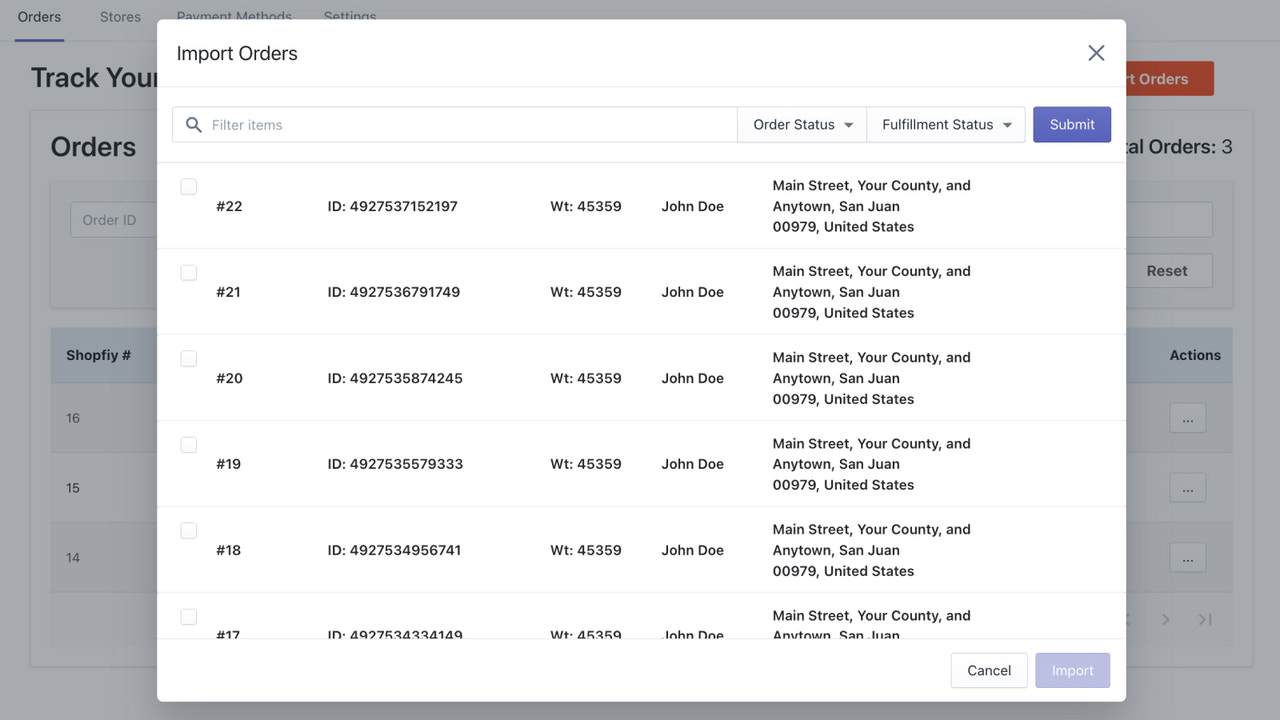This screenshot has width=1280, height=720.
Task: Cancel the Import Orders dialog
Action: pos(988,670)
